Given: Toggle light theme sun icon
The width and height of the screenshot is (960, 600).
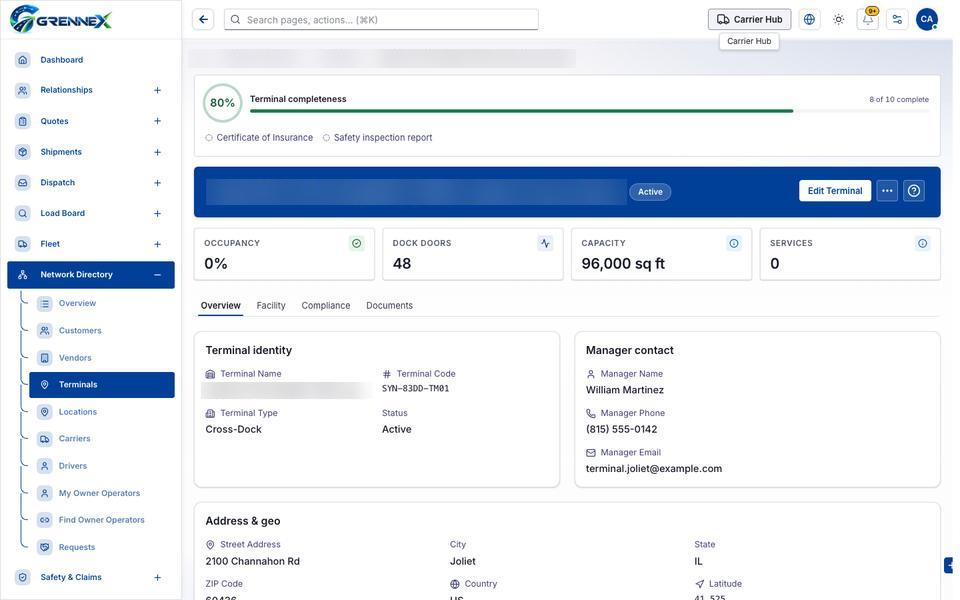Looking at the screenshot, I should tap(839, 20).
